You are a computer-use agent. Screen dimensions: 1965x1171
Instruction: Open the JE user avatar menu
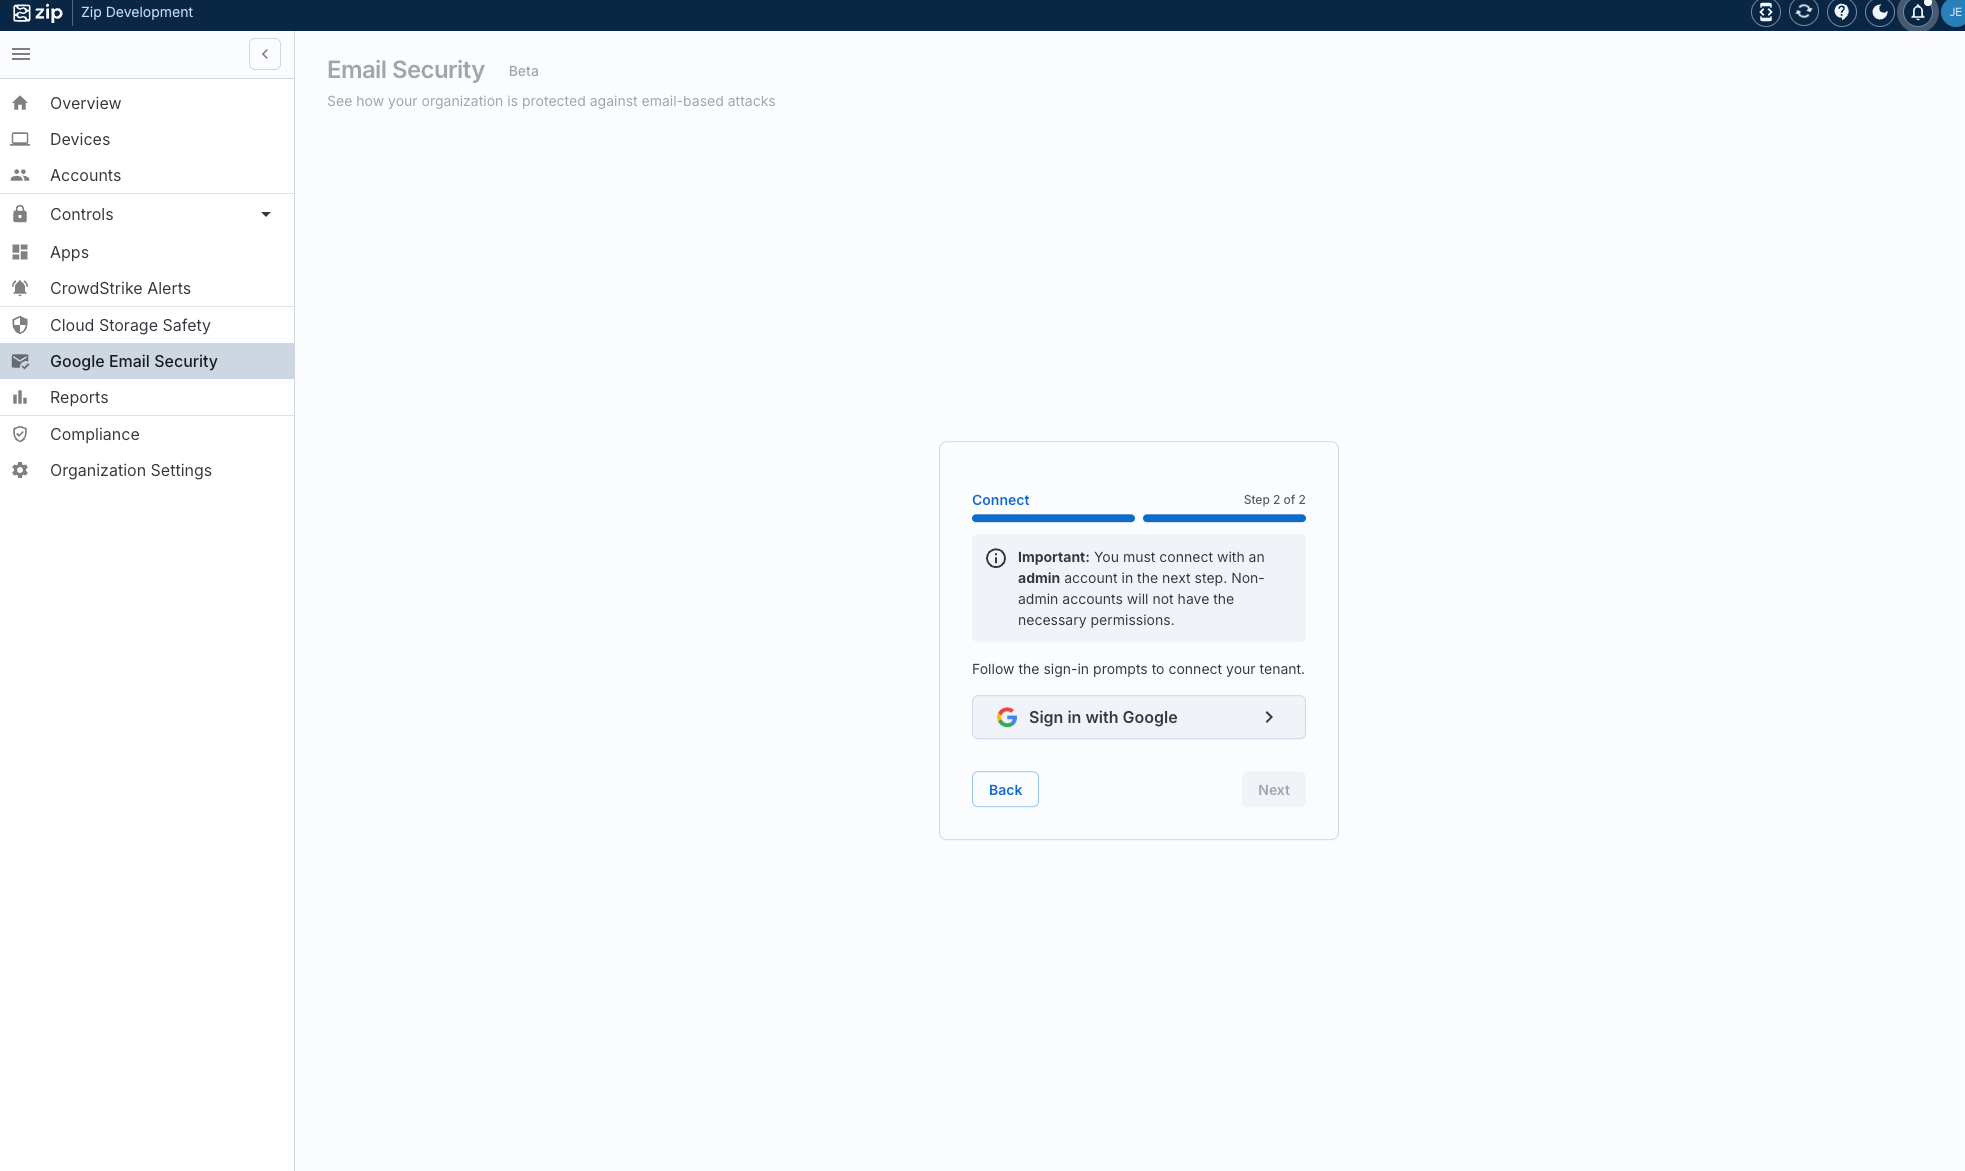pos(1954,13)
